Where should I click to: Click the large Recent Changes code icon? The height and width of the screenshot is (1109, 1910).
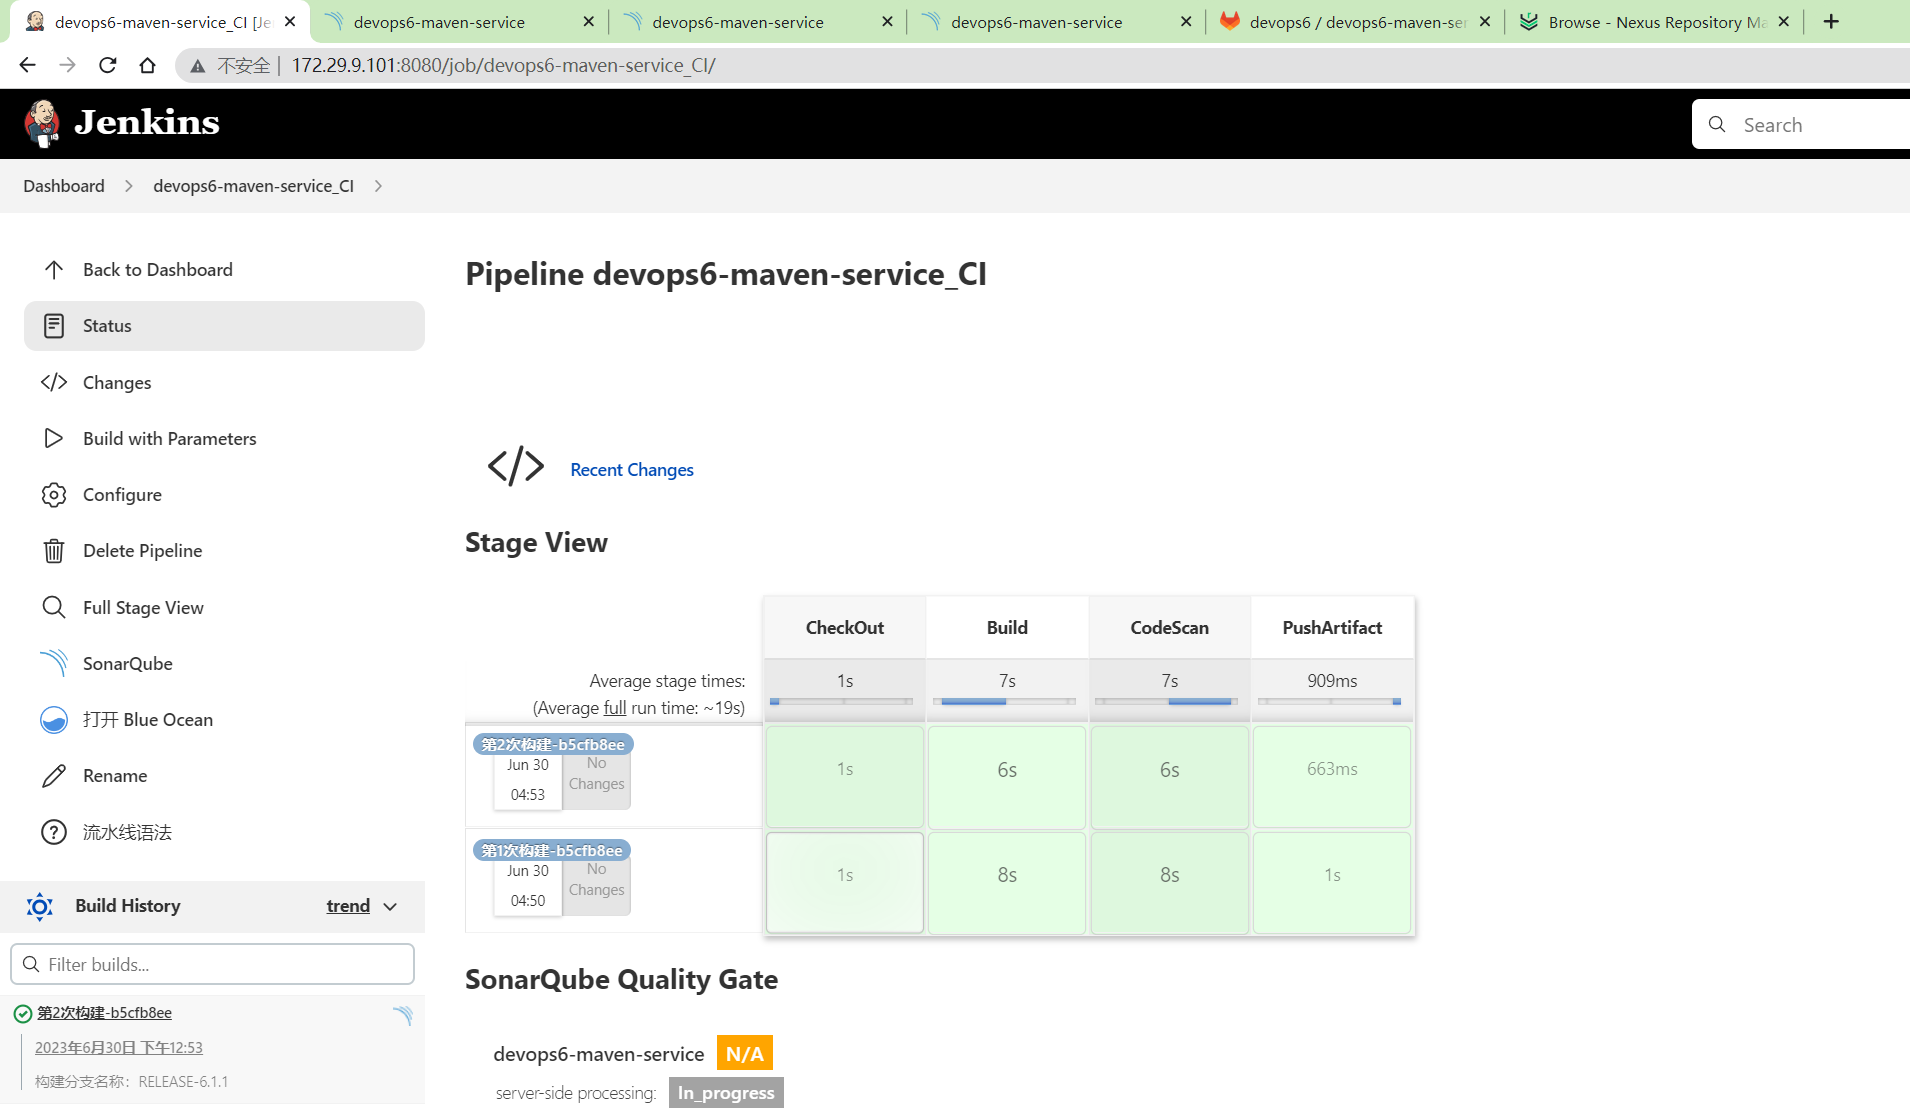[516, 467]
